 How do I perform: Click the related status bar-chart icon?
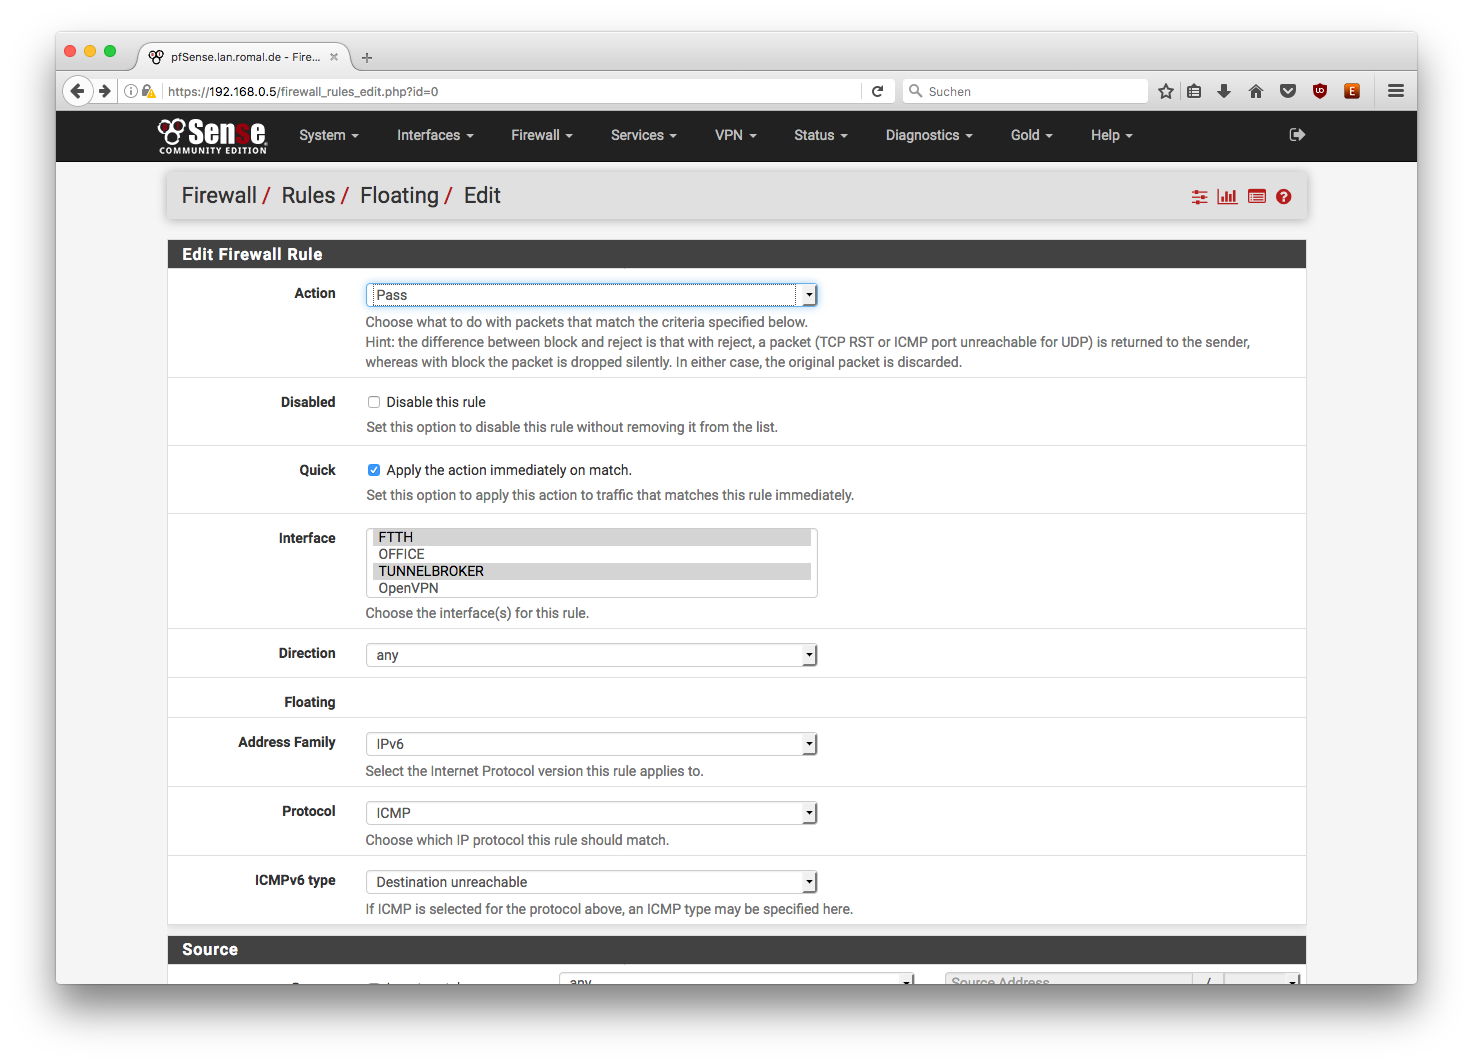(1227, 197)
